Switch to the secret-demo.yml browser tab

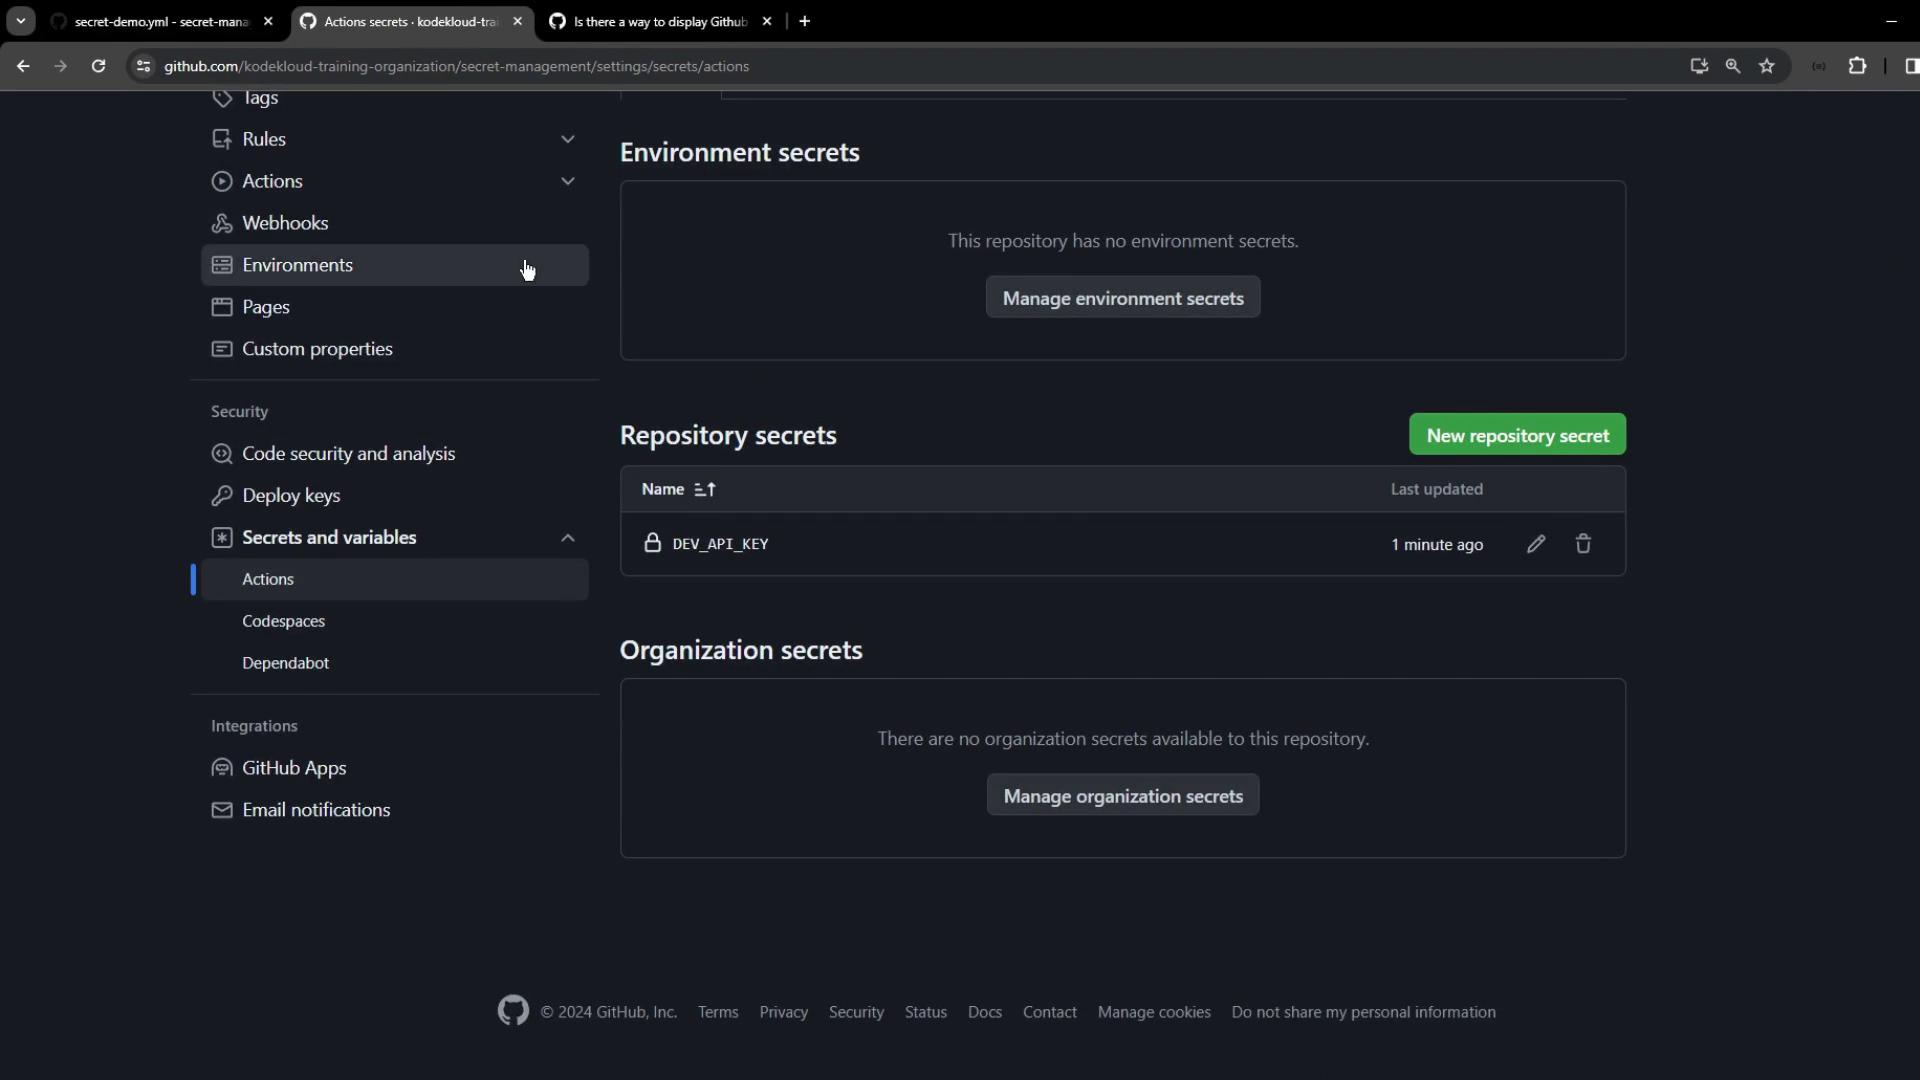click(160, 21)
